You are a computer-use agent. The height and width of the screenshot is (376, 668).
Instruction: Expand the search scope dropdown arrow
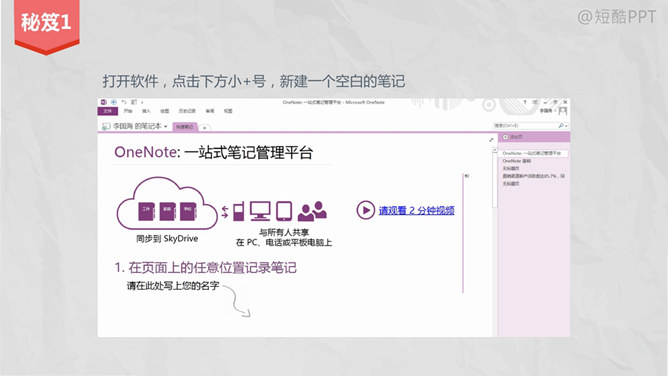coord(566,126)
